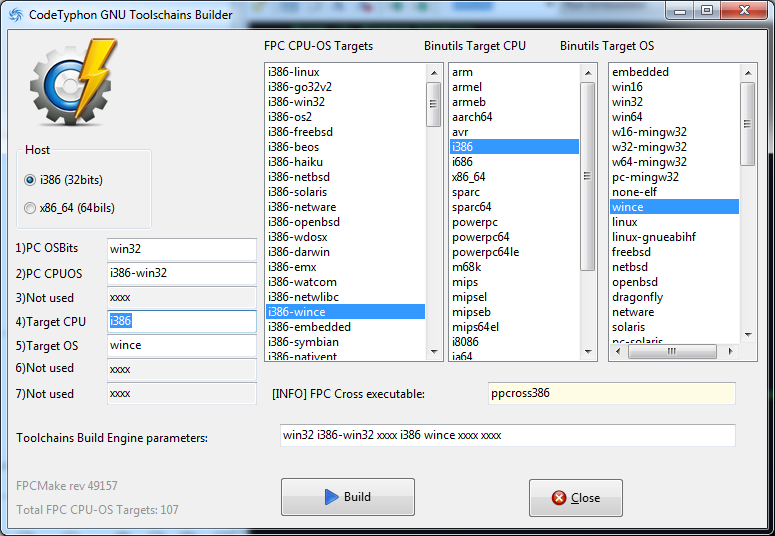The height and width of the screenshot is (536, 775).
Task: Select i386-symbian target
Action: 345,342
